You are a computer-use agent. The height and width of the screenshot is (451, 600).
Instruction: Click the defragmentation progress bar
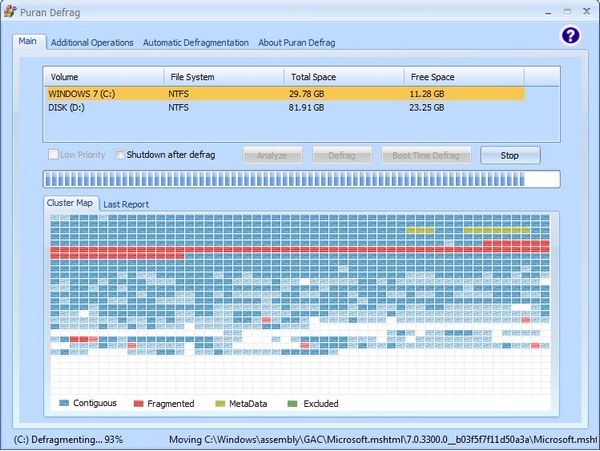[x=301, y=179]
